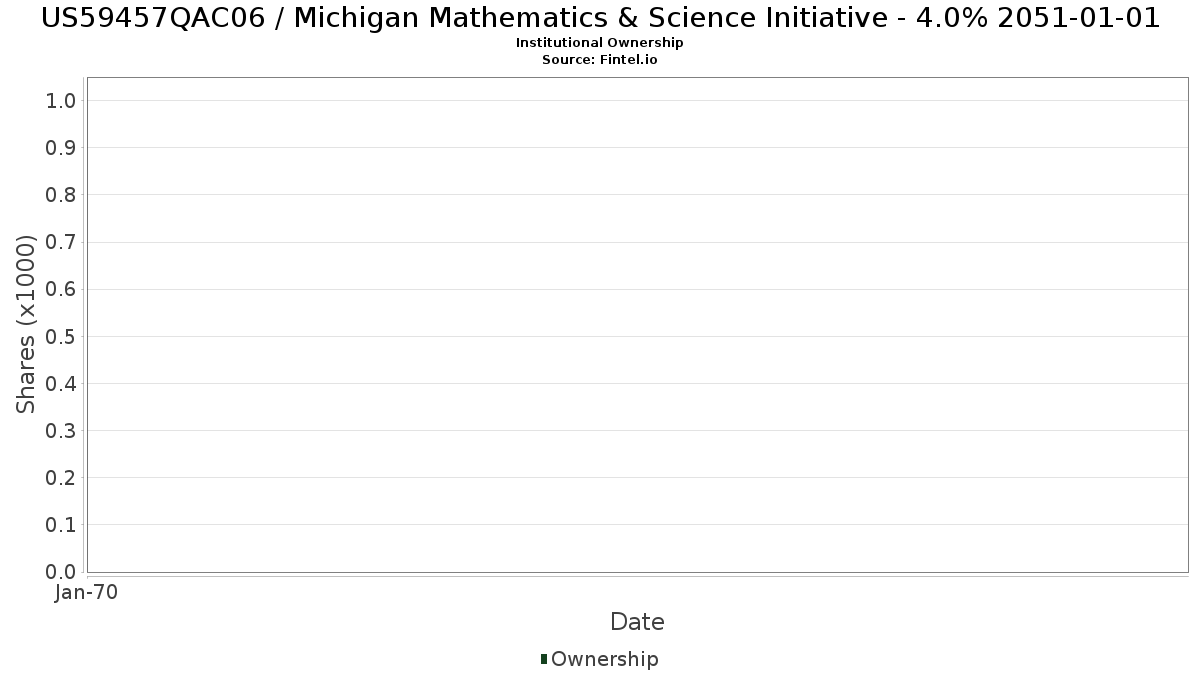Select the 0.3 y-axis tick label
This screenshot has width=1200, height=675.
(60, 430)
